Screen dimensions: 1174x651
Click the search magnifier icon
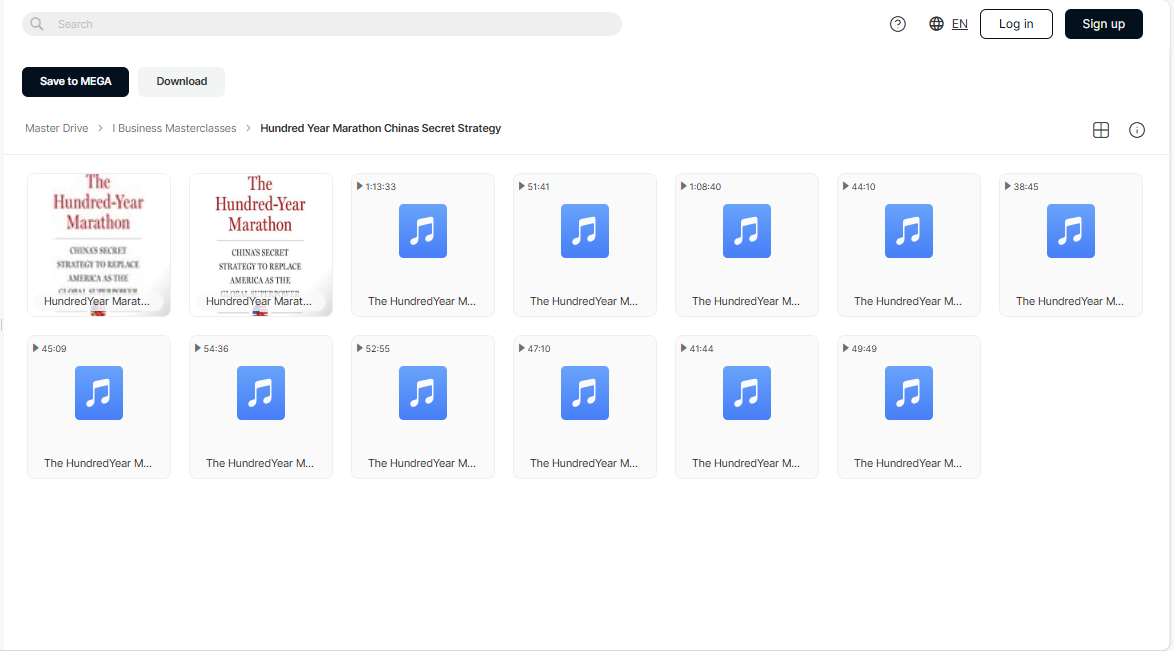tap(37, 24)
